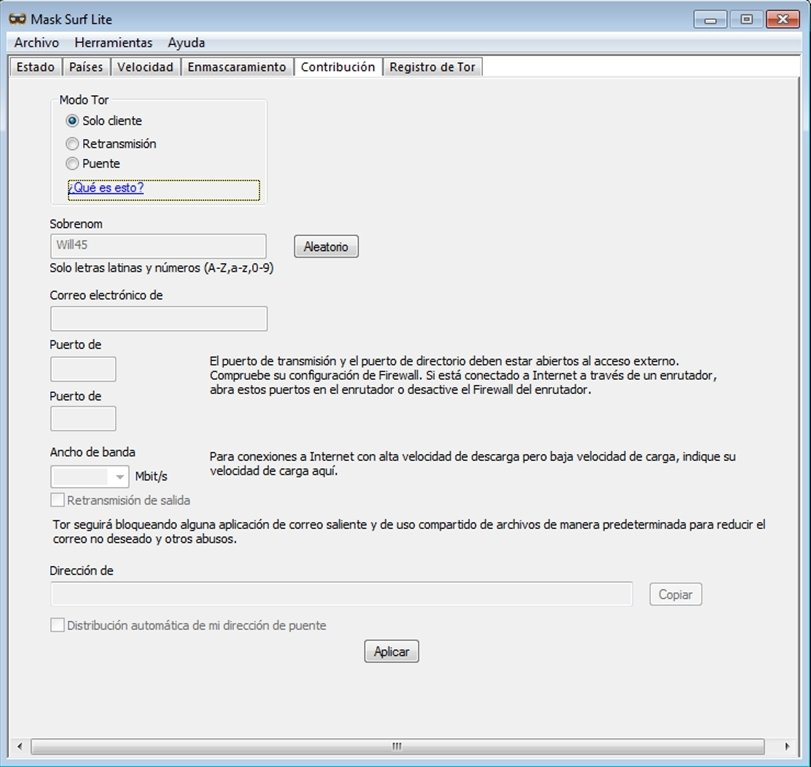The image size is (811, 767).
Task: Choose the Puente radio option
Action: [x=72, y=163]
